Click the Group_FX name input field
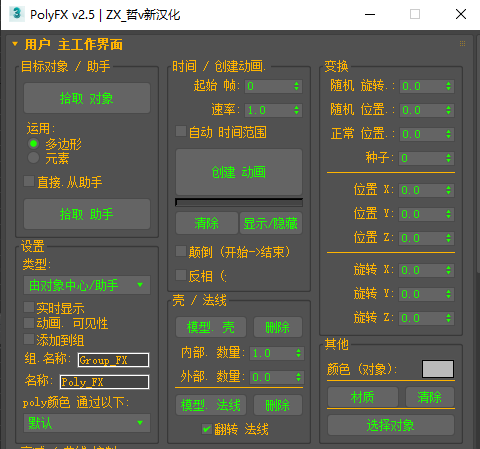 point(113,360)
